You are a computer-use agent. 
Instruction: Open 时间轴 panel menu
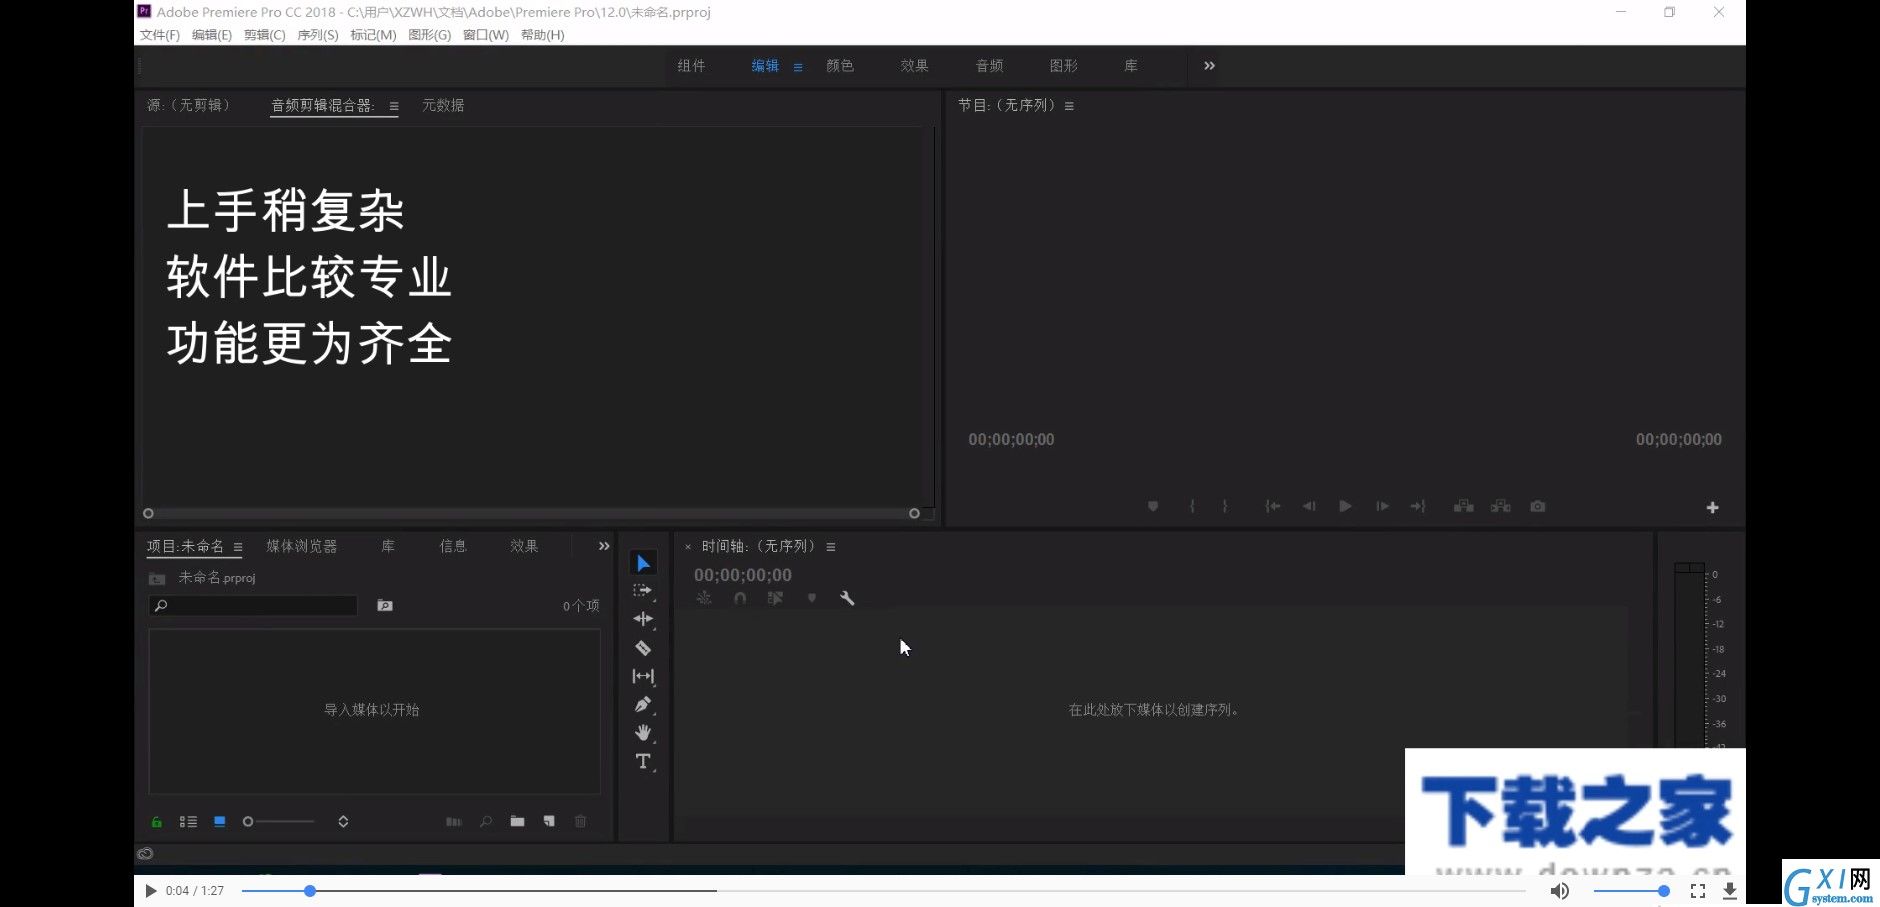831,547
